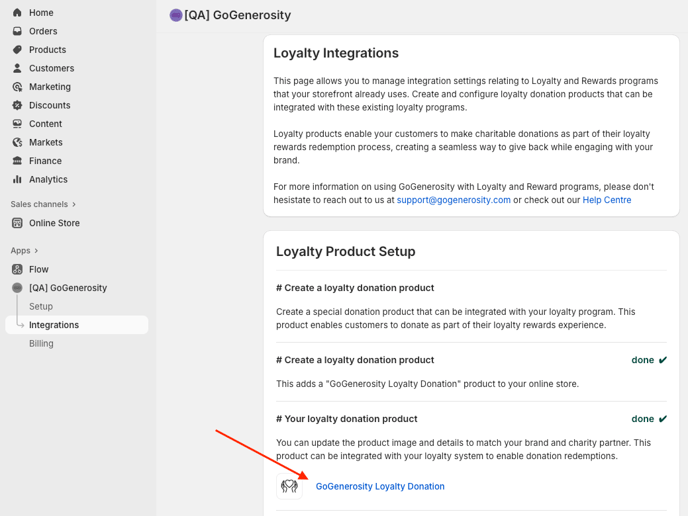Select the Integrations subpage

tap(77, 325)
